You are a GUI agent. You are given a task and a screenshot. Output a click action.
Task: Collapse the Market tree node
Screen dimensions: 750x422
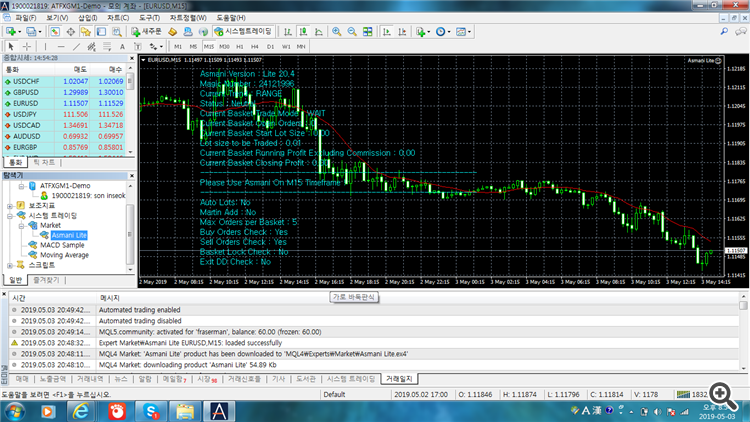22,225
